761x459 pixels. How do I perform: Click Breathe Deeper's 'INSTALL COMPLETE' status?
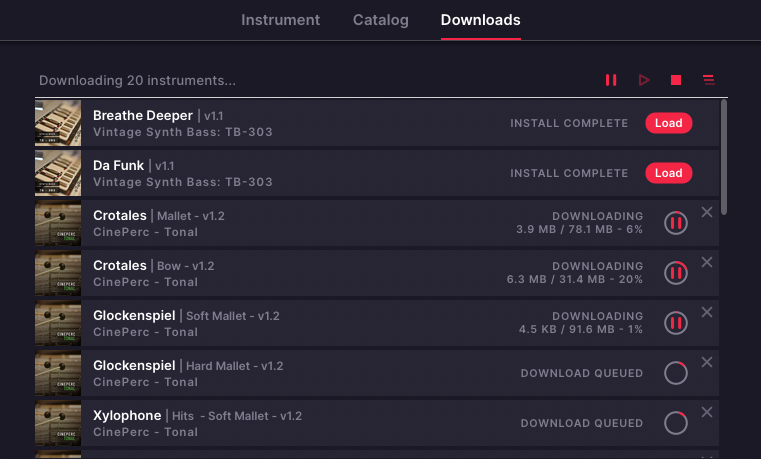[569, 123]
